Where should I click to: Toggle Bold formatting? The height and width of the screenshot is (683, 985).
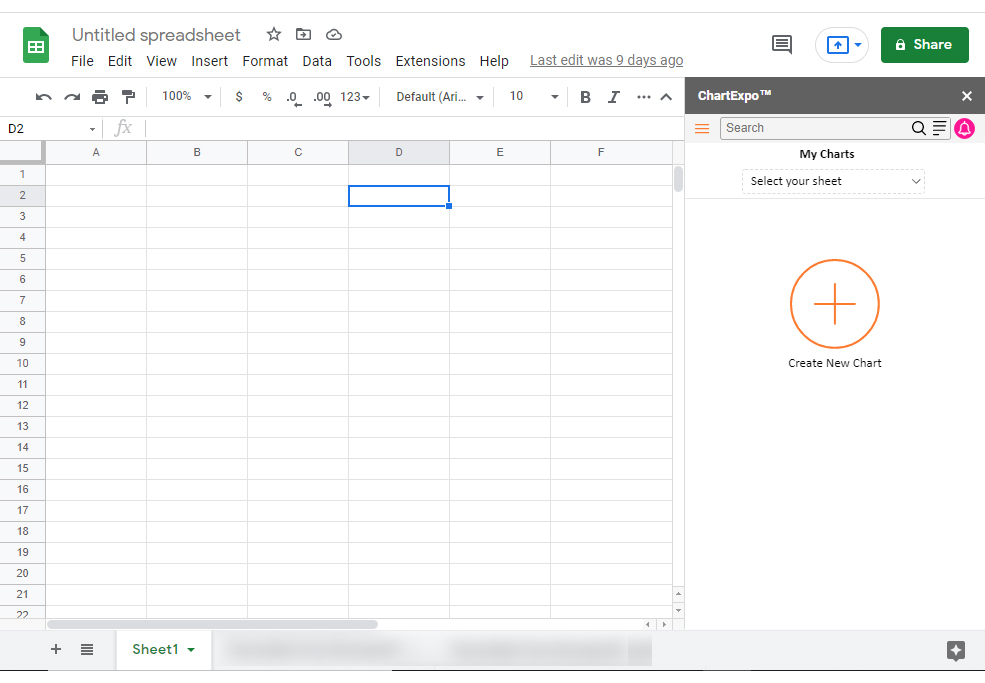click(x=585, y=97)
